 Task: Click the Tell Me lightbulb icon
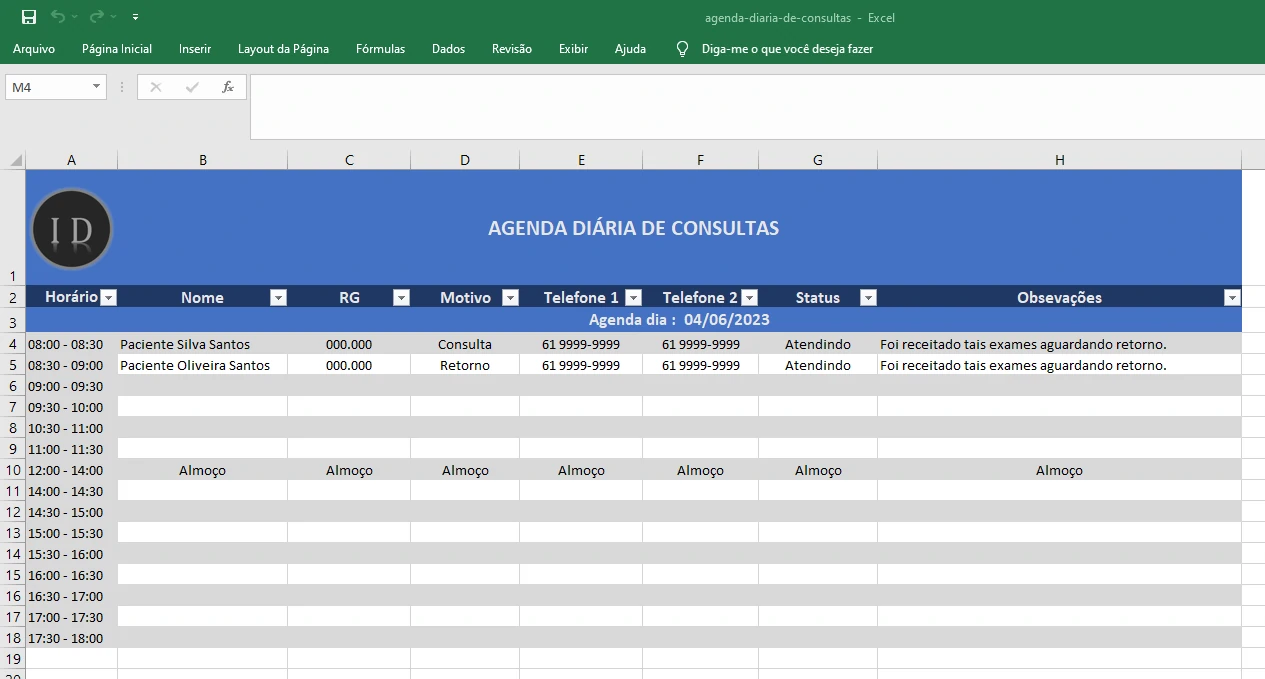(x=683, y=48)
